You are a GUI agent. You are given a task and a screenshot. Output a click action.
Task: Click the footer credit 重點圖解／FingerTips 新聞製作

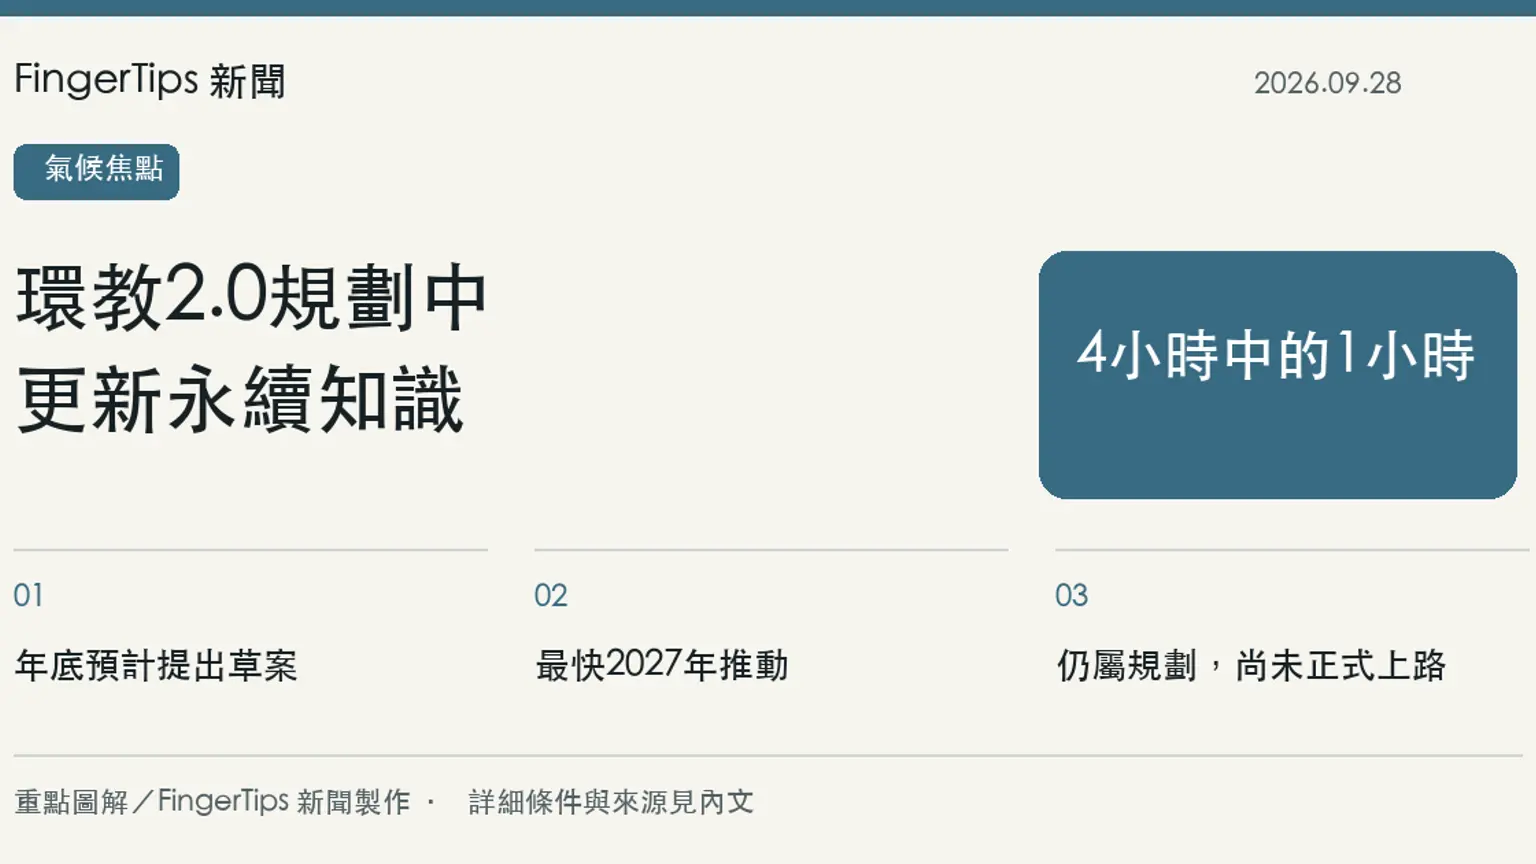(x=212, y=802)
